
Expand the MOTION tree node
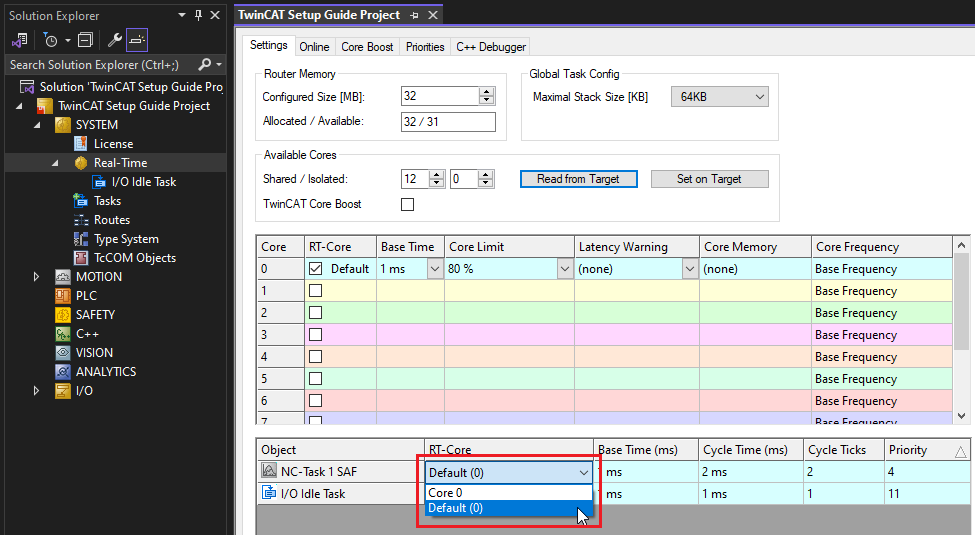pyautogui.click(x=36, y=277)
